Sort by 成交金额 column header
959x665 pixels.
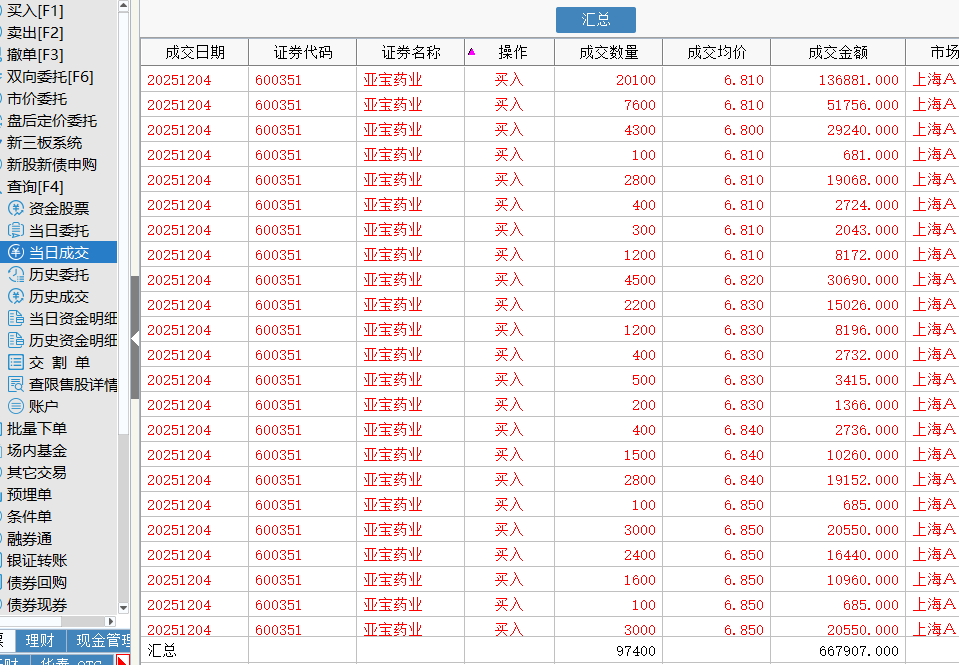(x=838, y=52)
